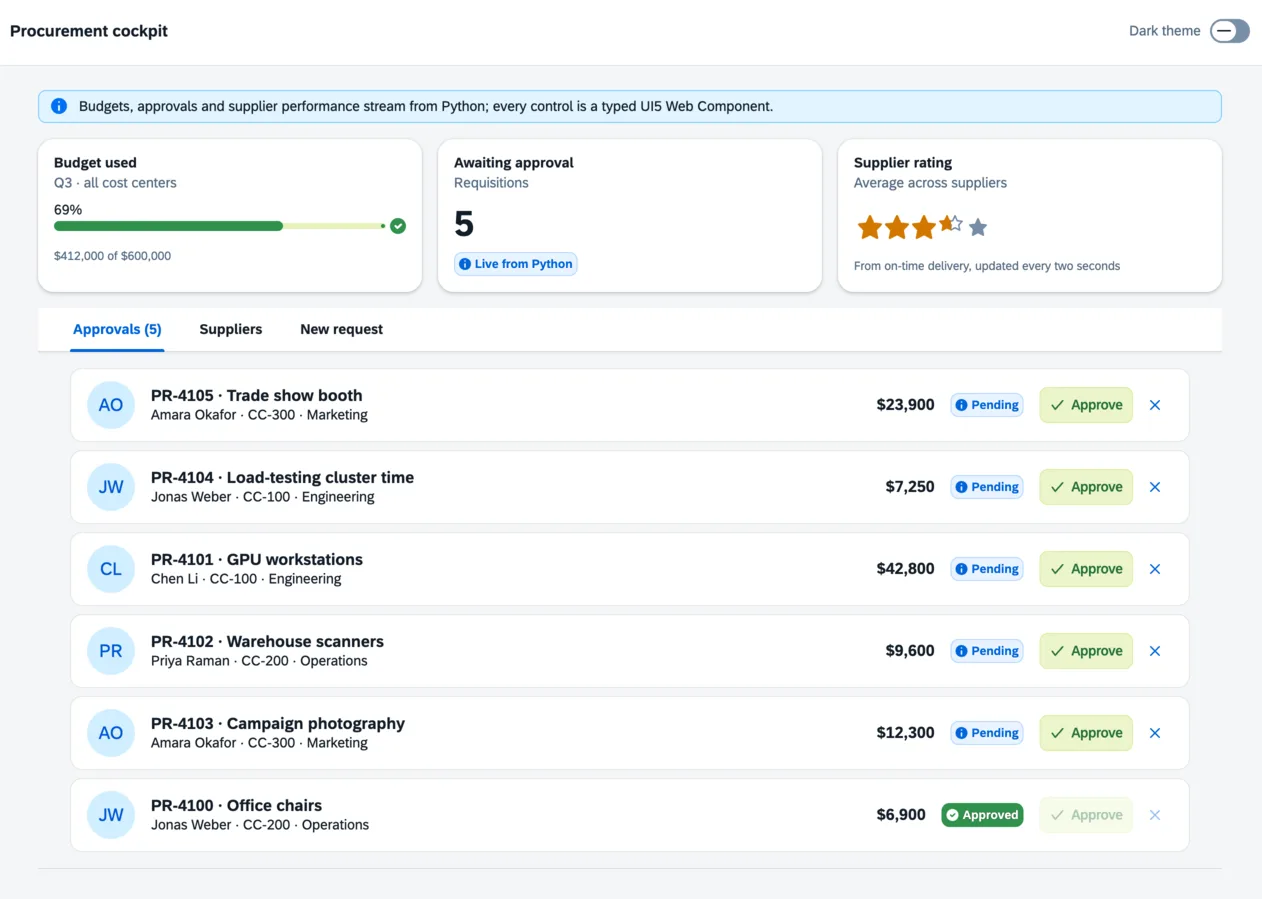This screenshot has width=1262, height=899.
Task: Click the title PR-4105 · Trade show booth
Action: pos(257,395)
